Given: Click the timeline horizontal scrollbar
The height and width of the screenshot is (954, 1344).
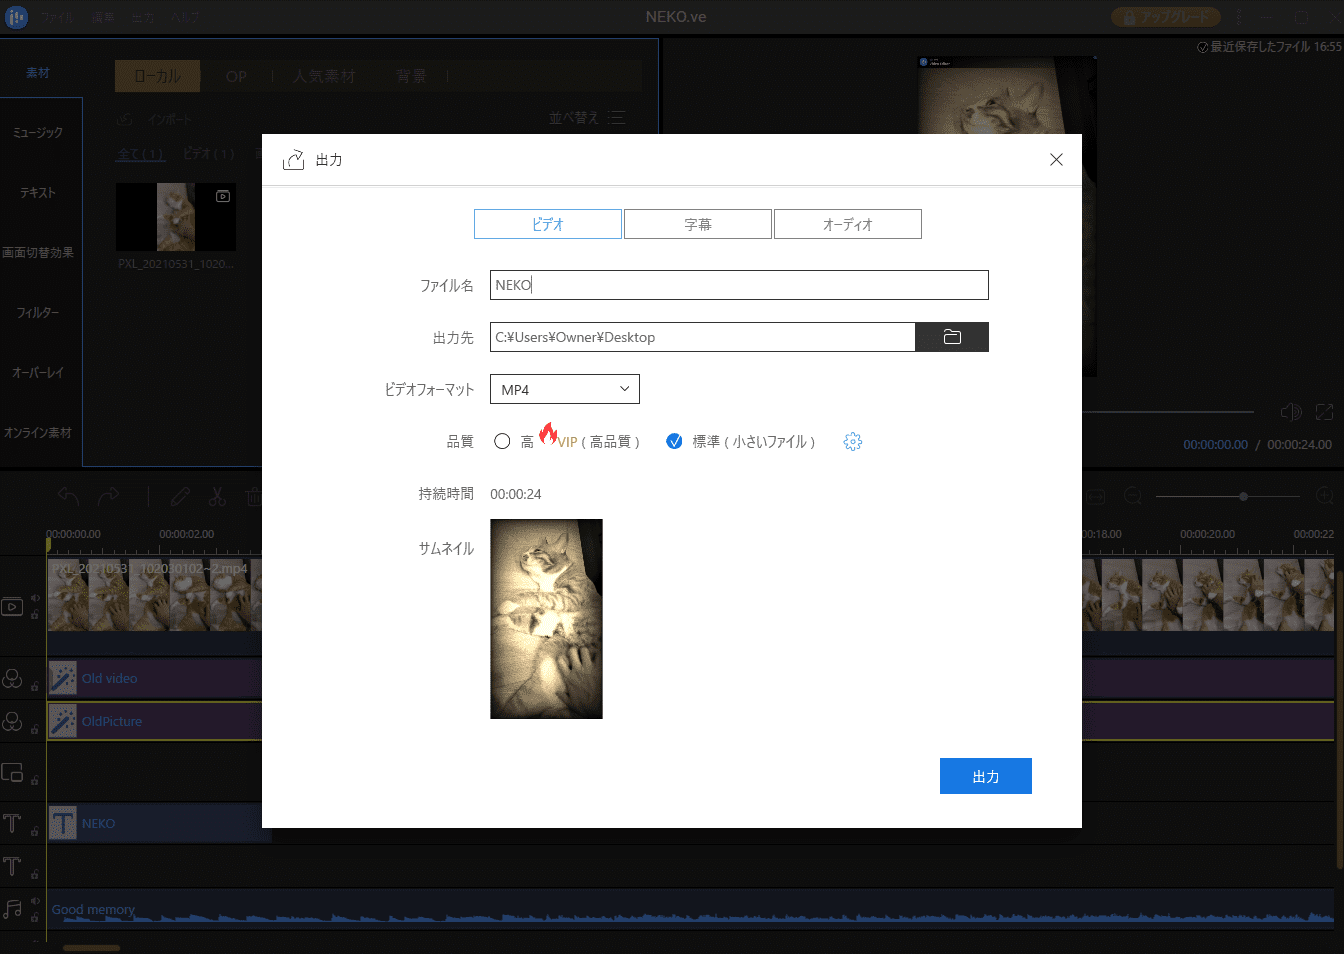Looking at the screenshot, I should [x=91, y=947].
